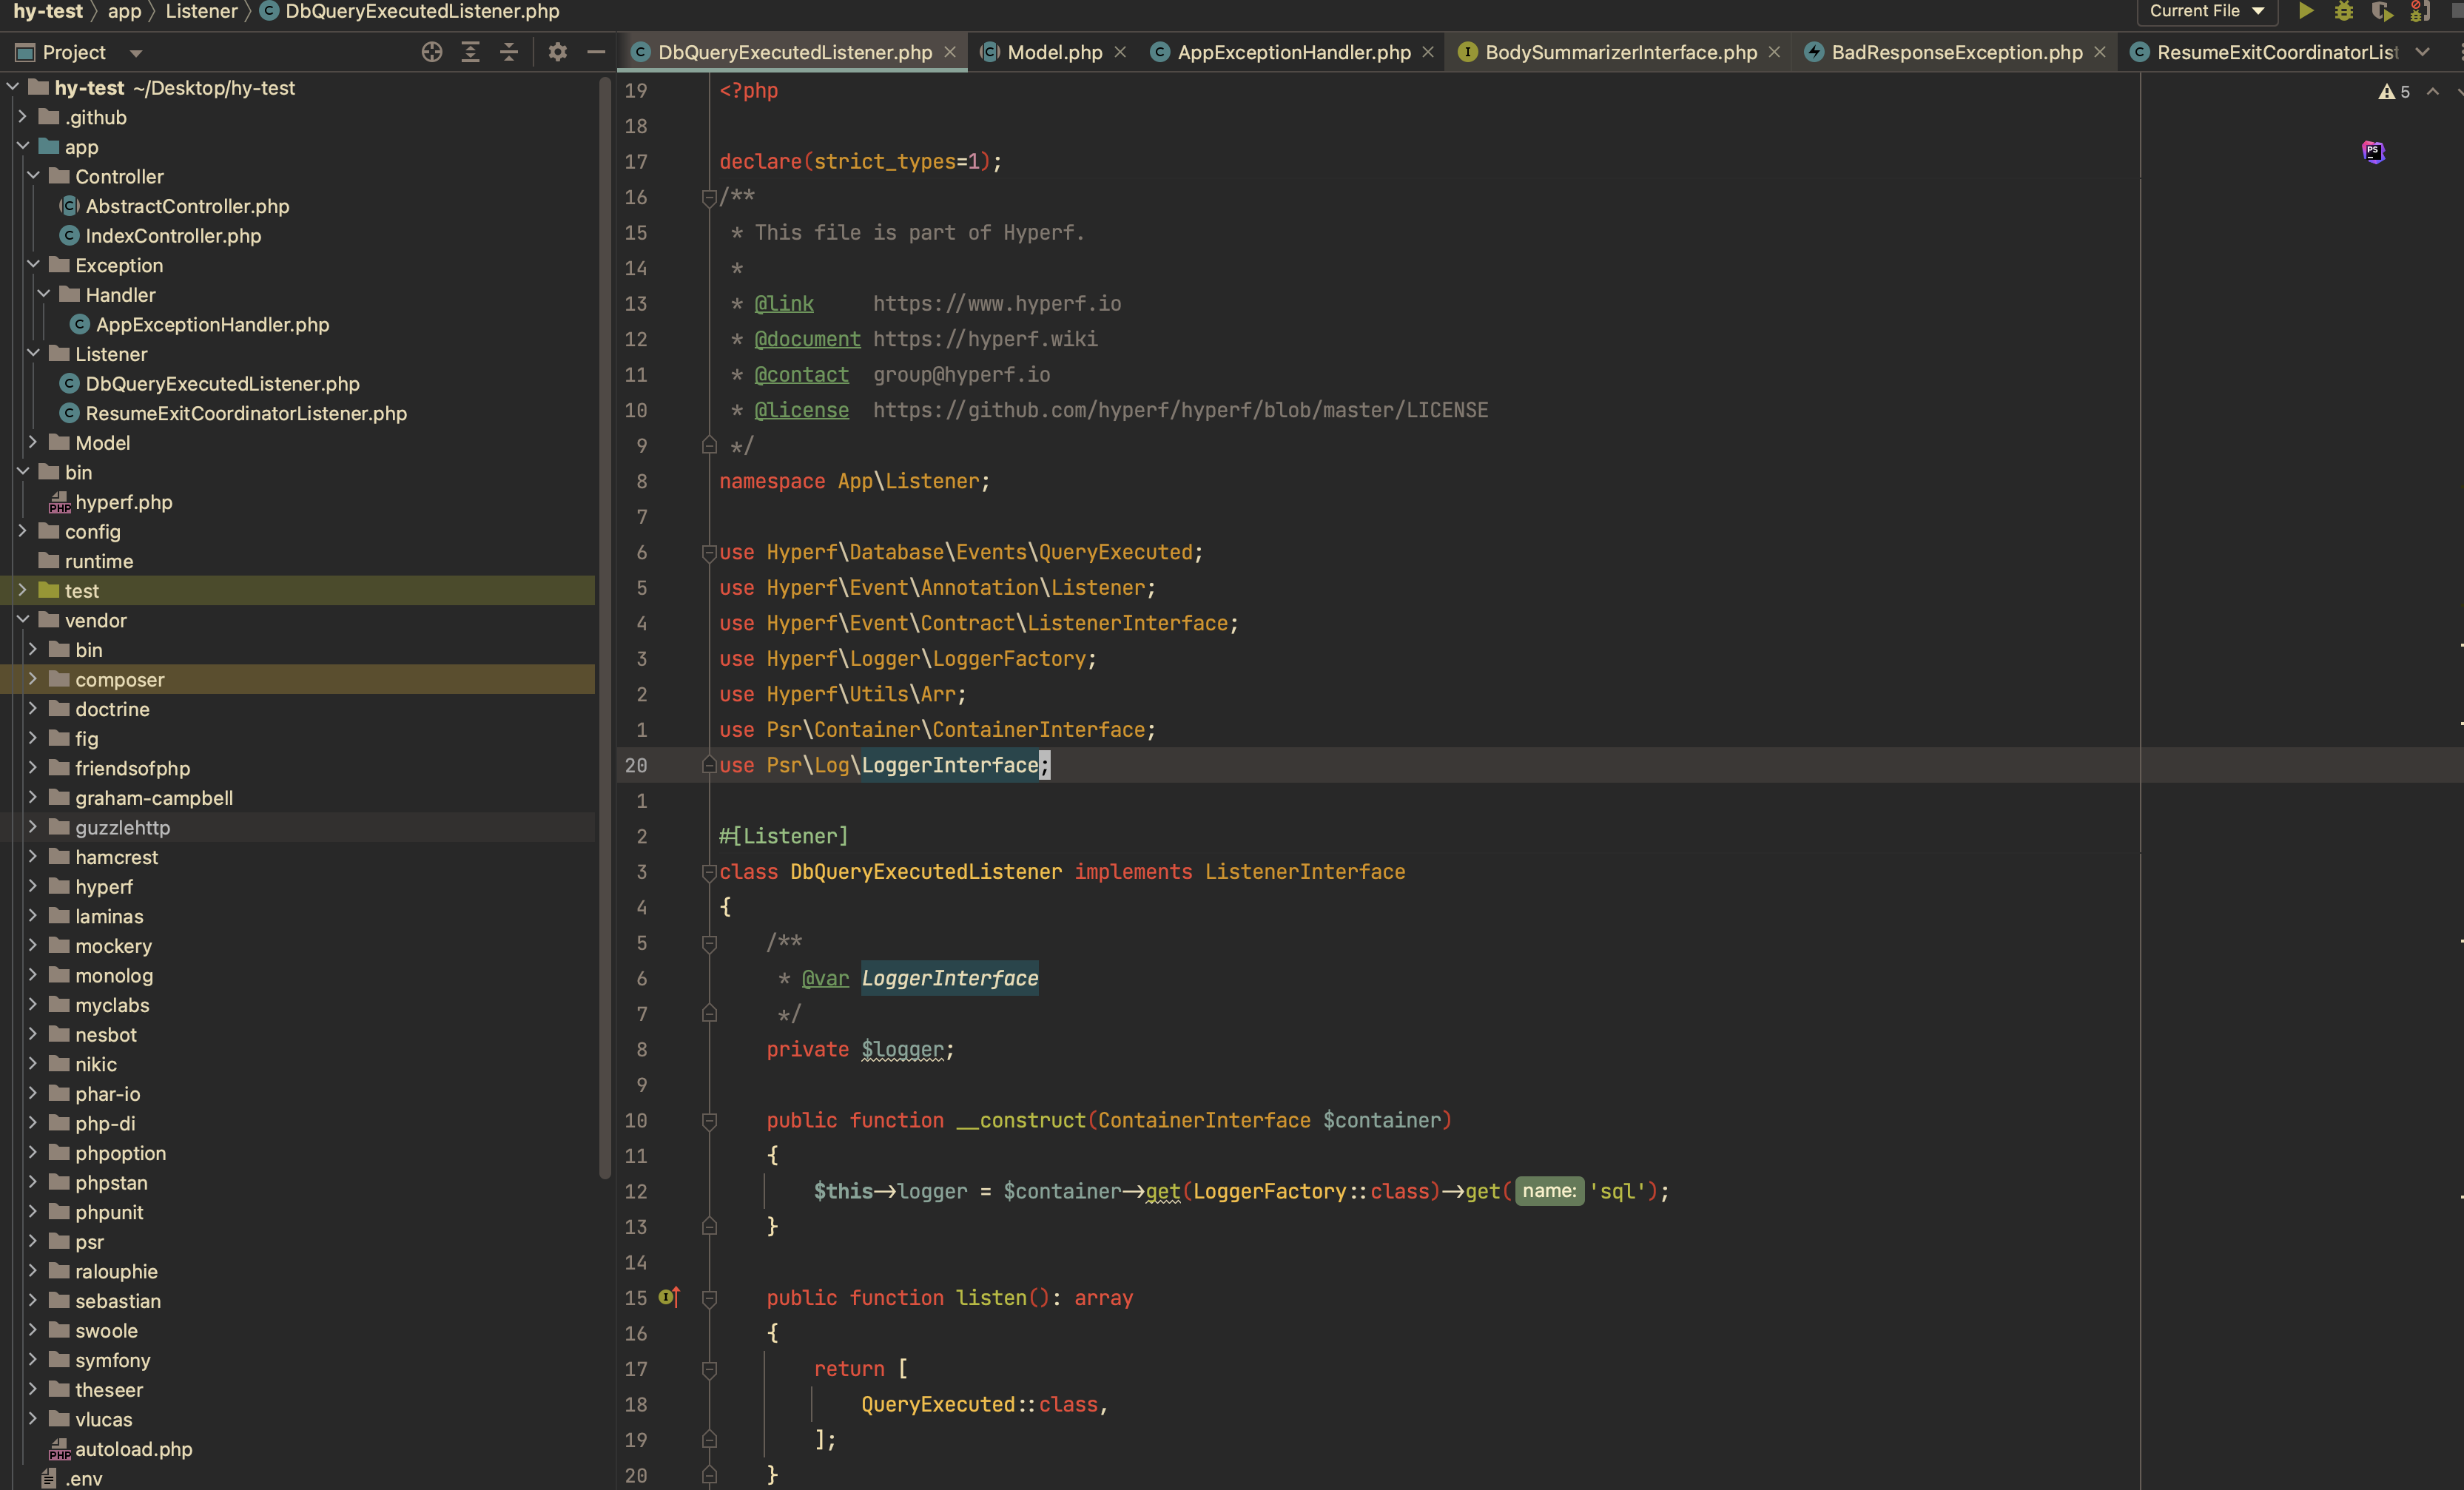Open IndexController.php in project tree

tap(173, 236)
